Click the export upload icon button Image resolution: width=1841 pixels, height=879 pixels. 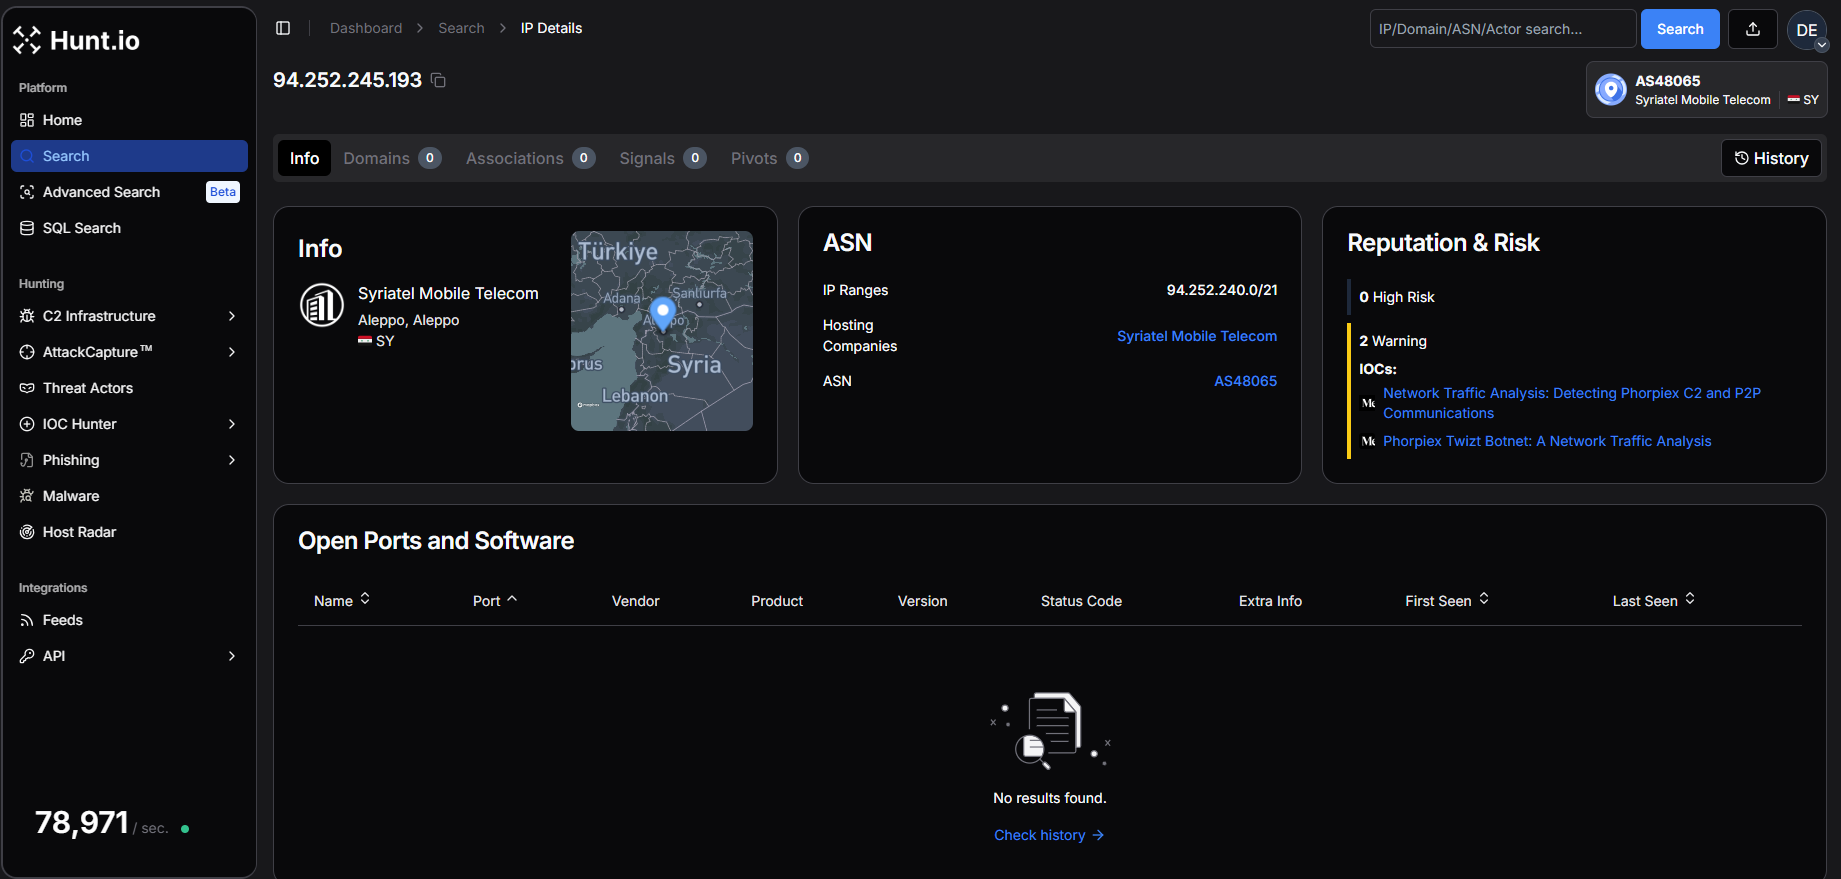[1753, 29]
